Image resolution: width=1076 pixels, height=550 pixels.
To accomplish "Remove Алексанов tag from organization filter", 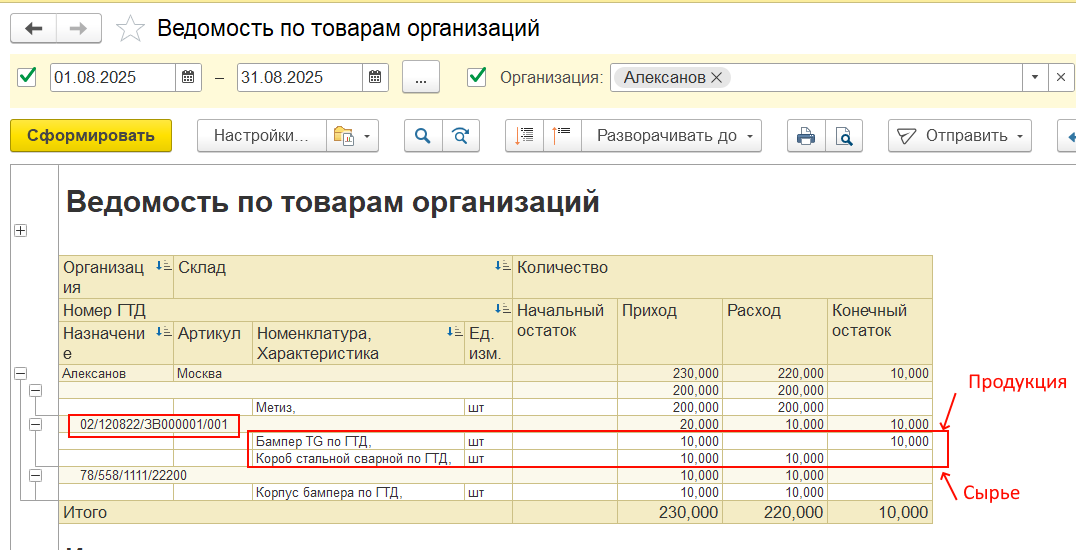I will (716, 78).
